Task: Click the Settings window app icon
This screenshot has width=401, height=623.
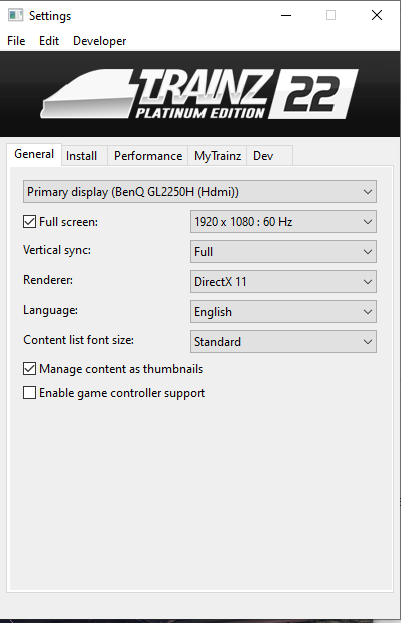Action: (x=15, y=15)
